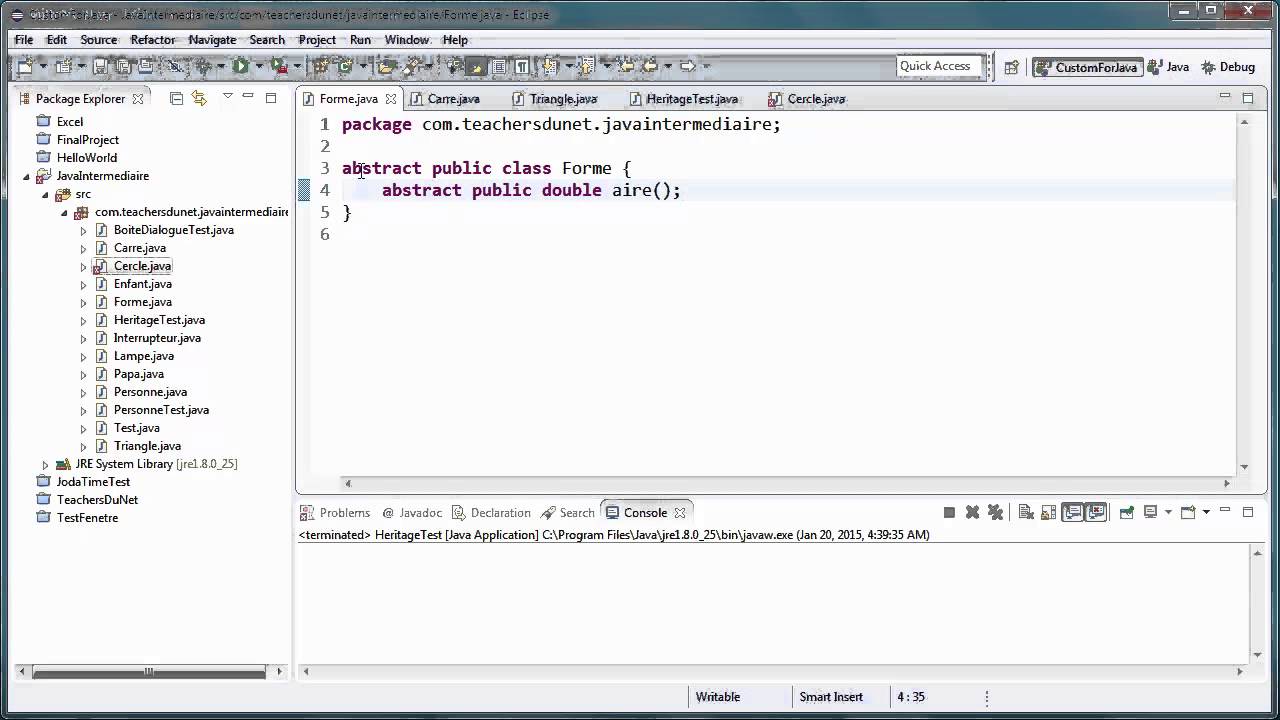
Task: Click Remove Launch console icon
Action: 972,512
